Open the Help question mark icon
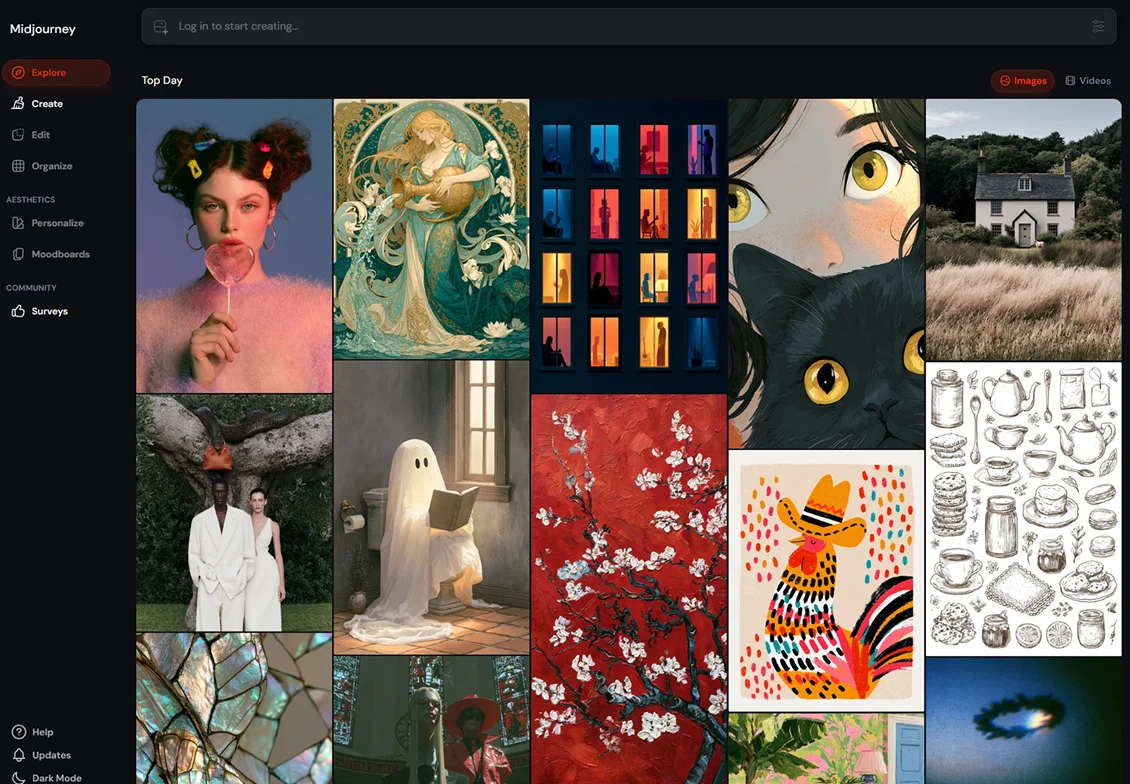Screen dimensions: 1130x784 coord(19,731)
